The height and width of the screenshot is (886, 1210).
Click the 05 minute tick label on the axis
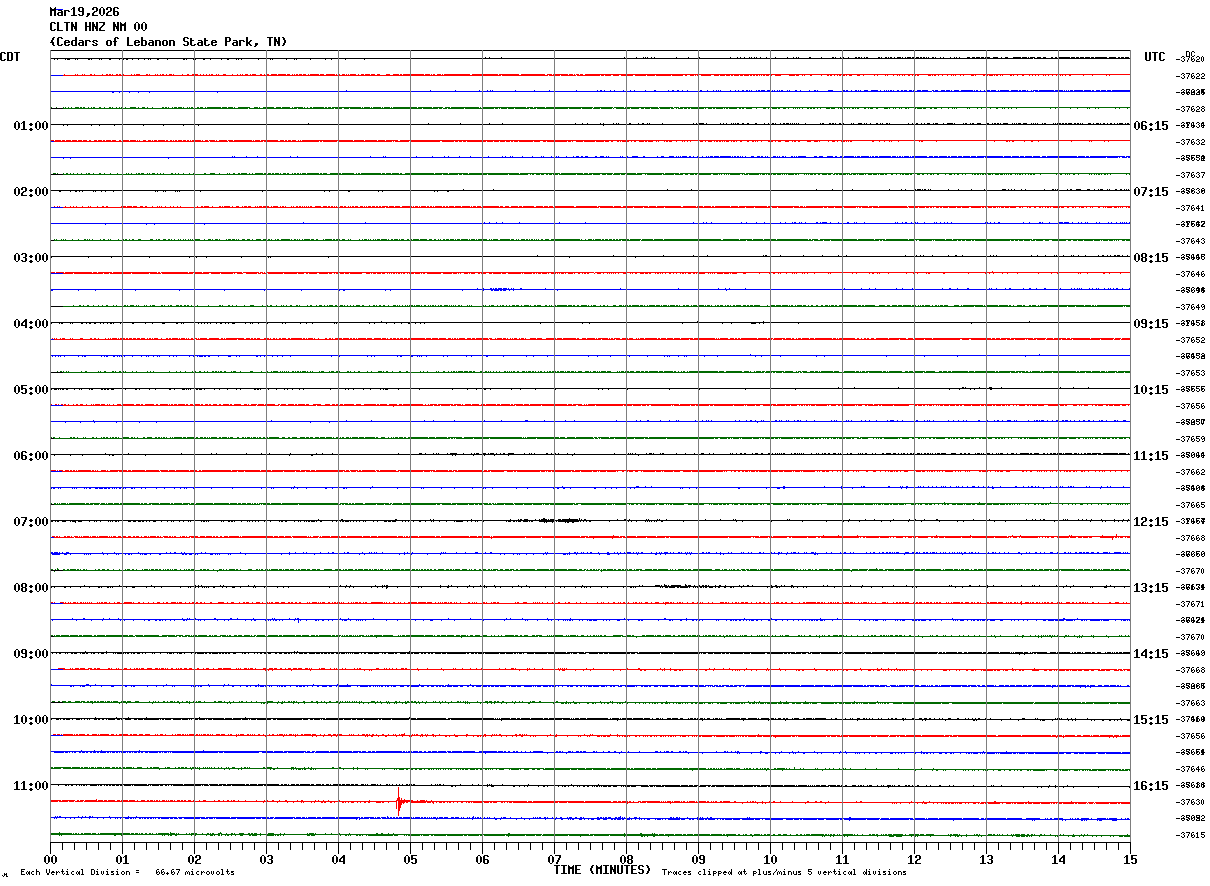tap(410, 859)
